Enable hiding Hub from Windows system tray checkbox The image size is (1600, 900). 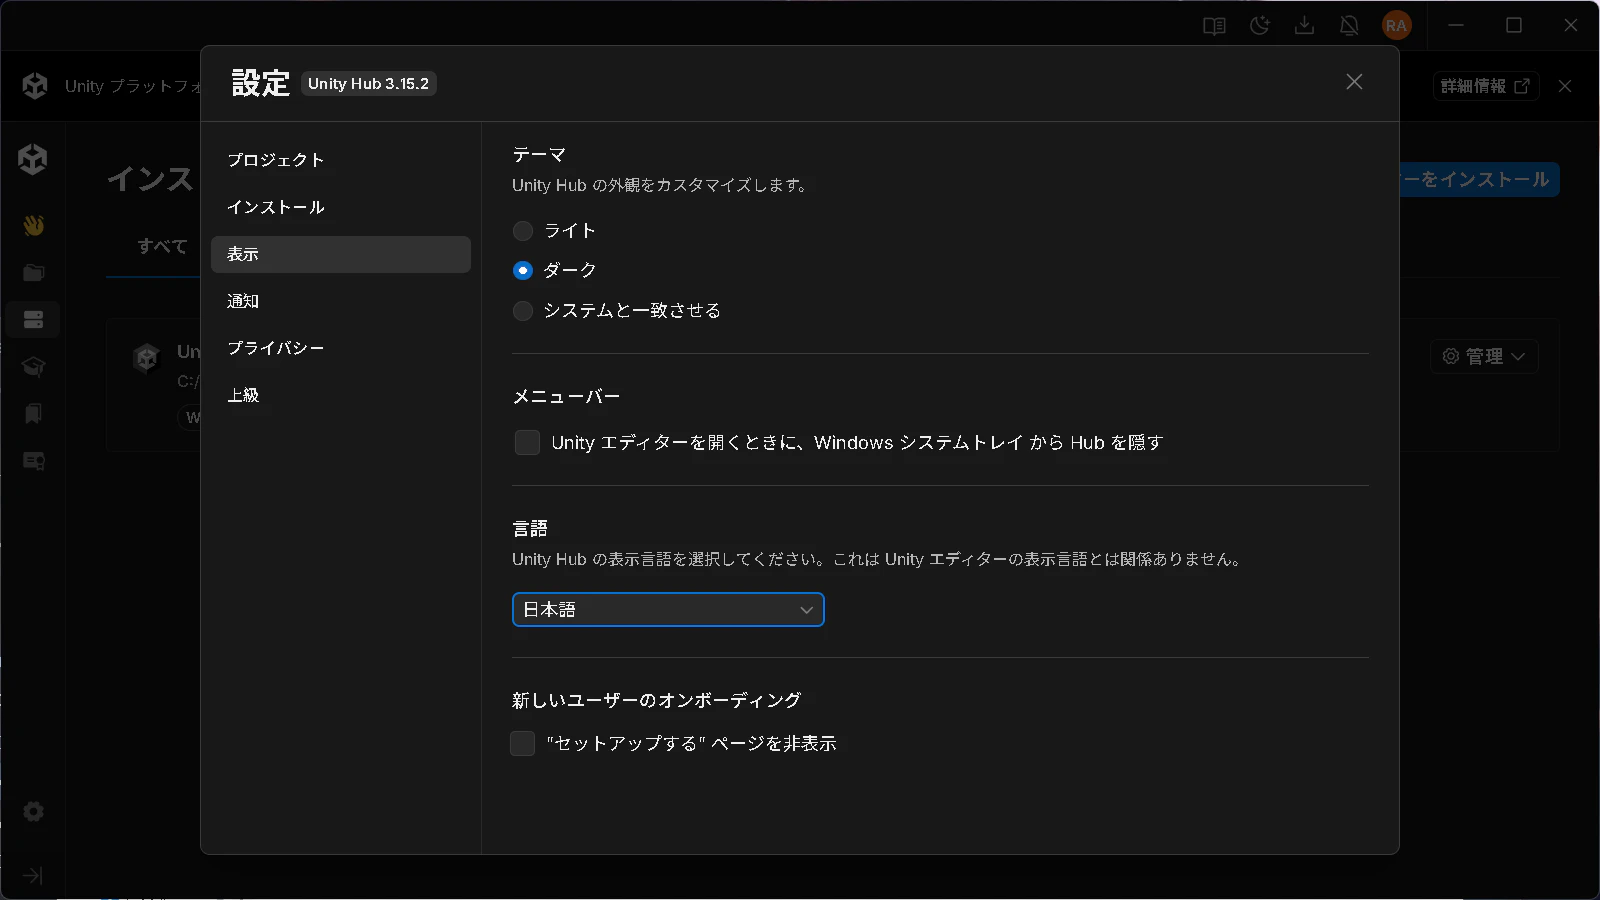point(527,443)
